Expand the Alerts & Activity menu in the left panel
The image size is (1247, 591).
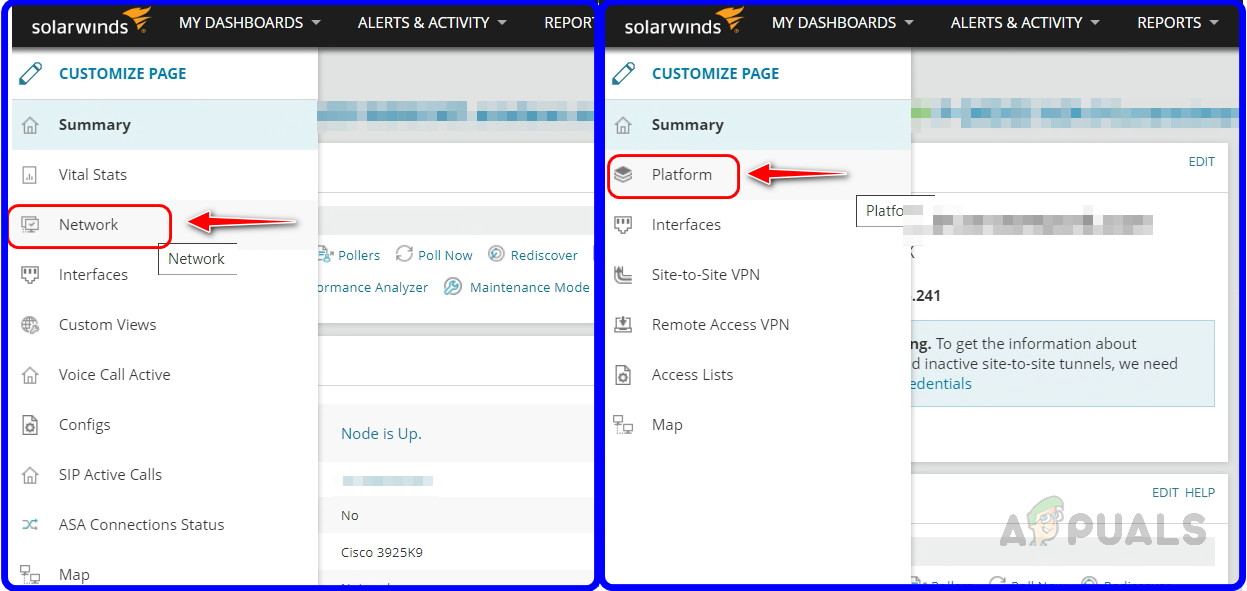(x=432, y=22)
